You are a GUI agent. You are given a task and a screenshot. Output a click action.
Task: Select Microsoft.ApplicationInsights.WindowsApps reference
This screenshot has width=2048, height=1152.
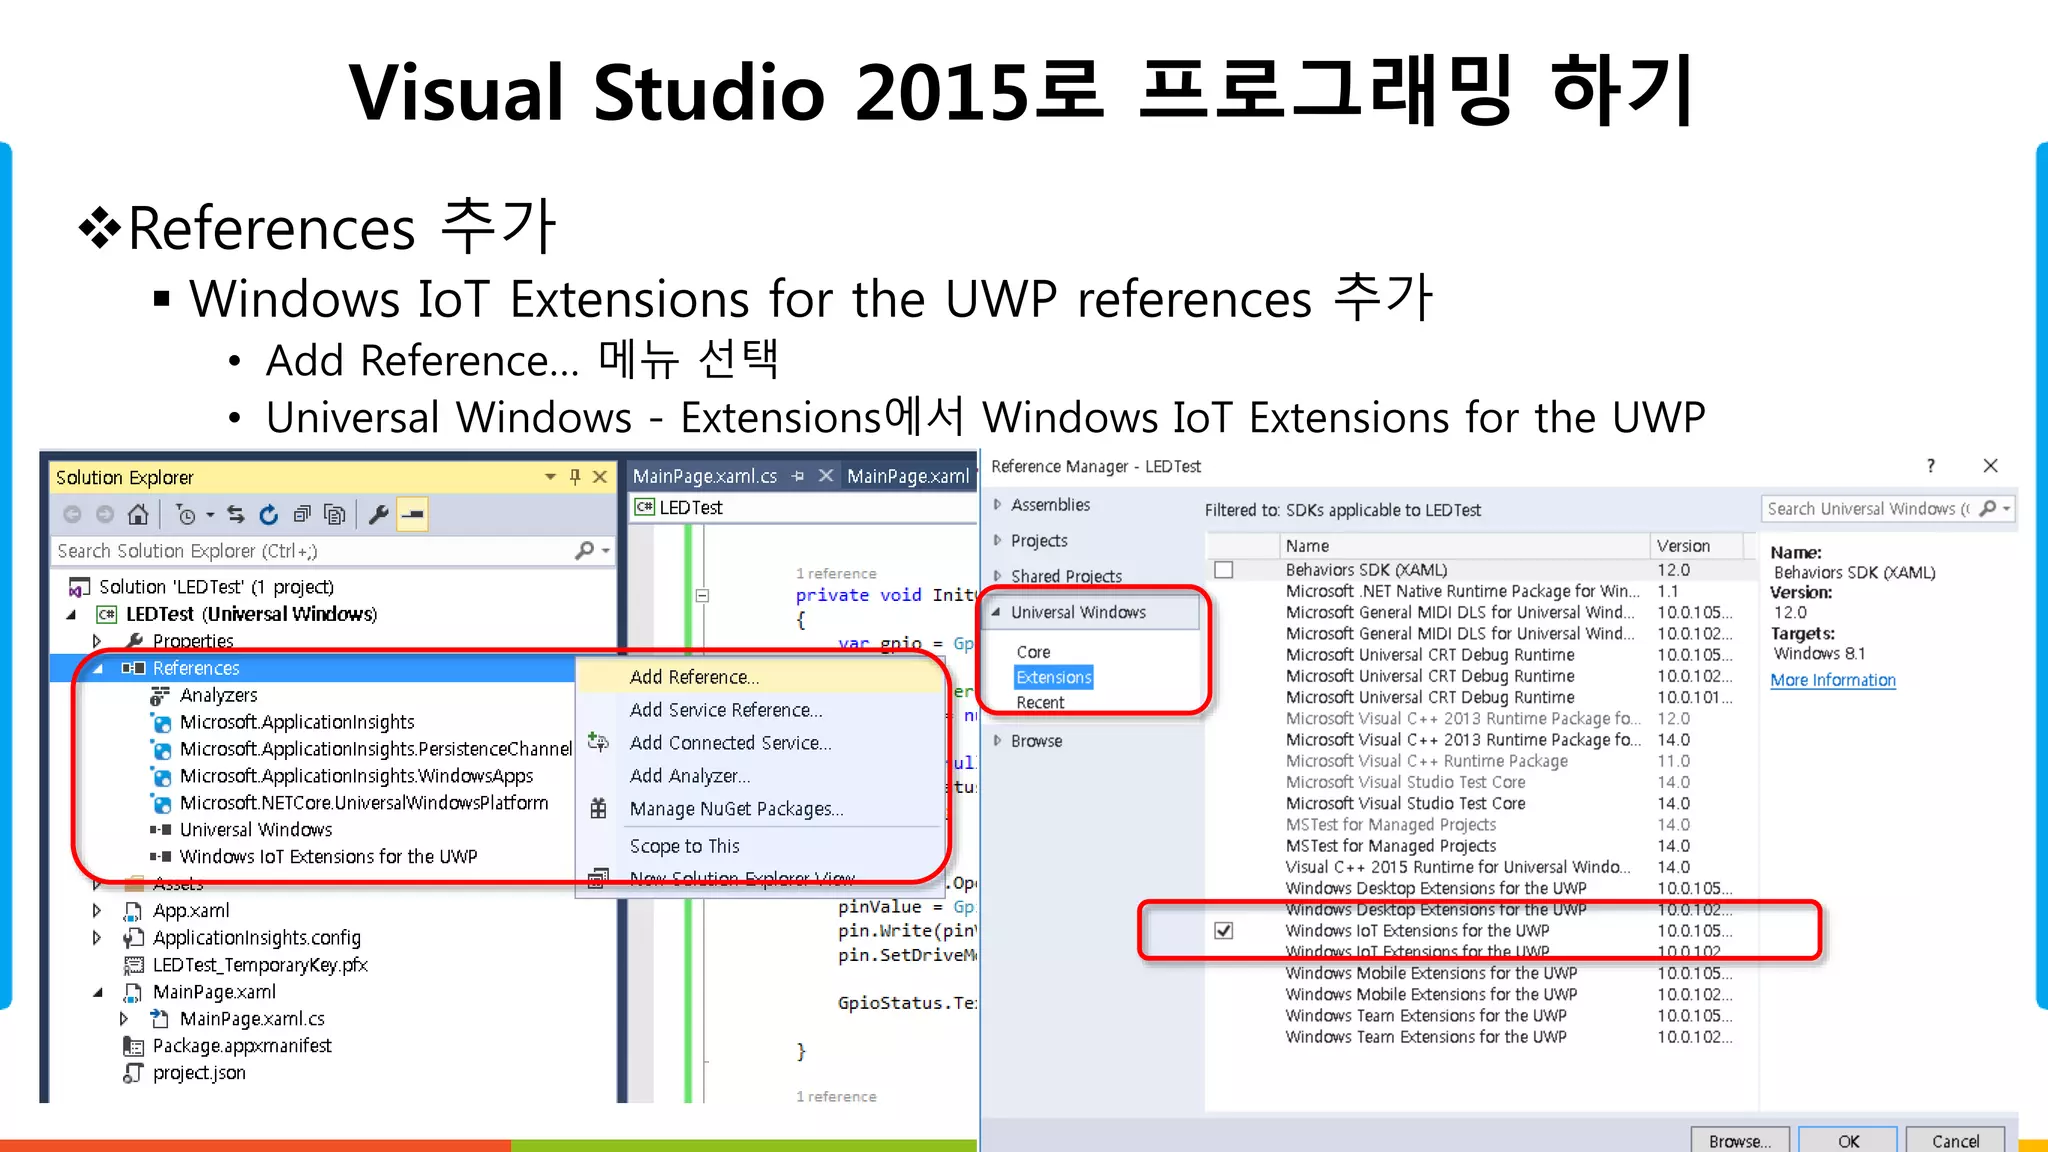tap(356, 776)
